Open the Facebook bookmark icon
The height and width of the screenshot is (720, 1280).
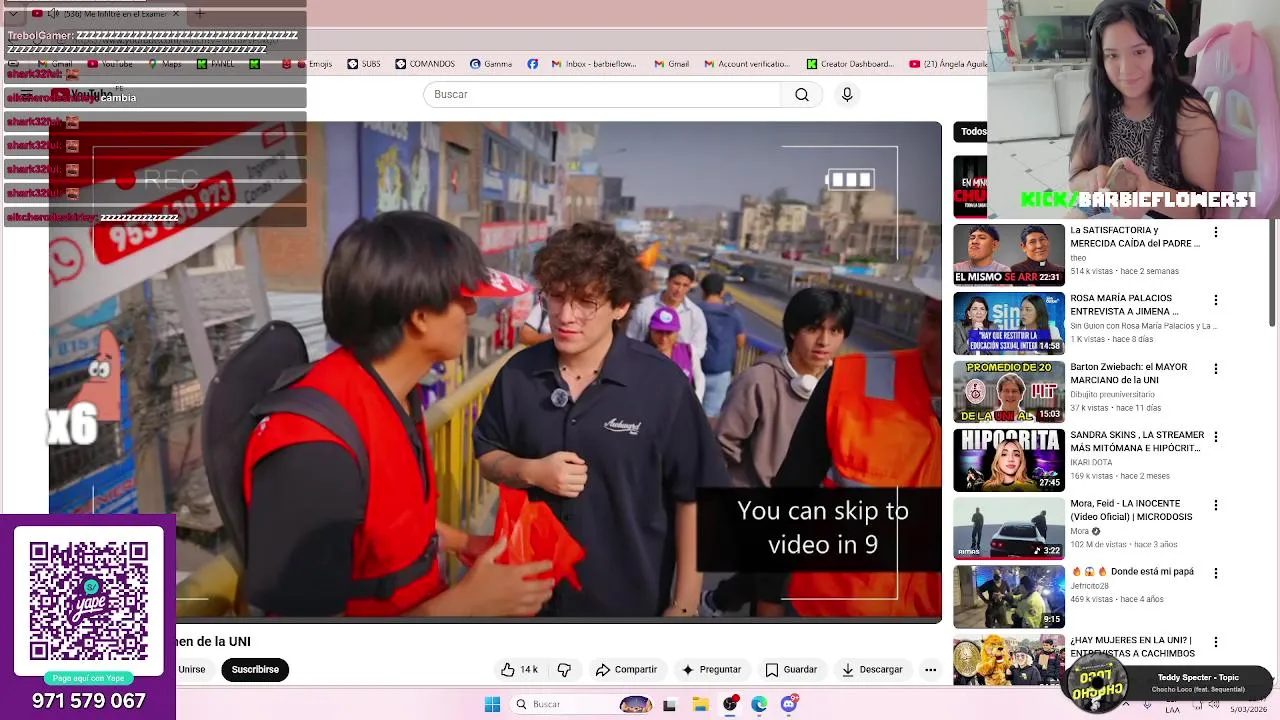point(533,64)
